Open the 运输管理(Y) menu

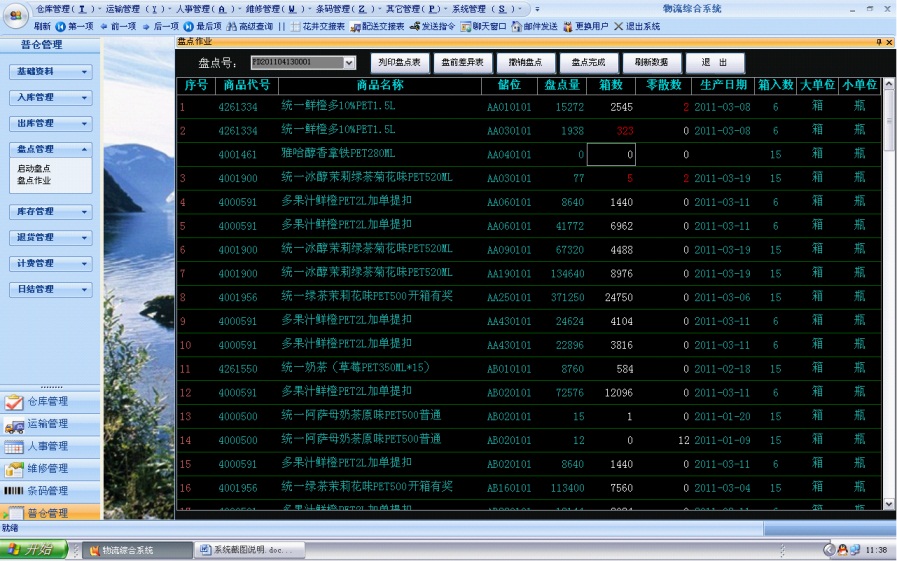(136, 9)
